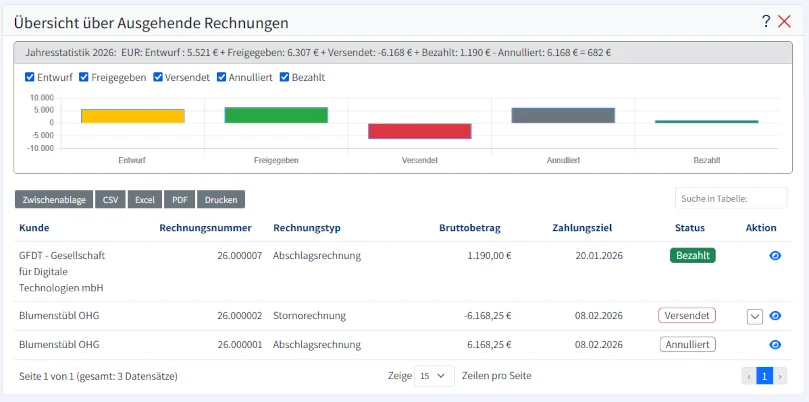
Task: Click the Bezahlt status badge
Action: [693, 255]
